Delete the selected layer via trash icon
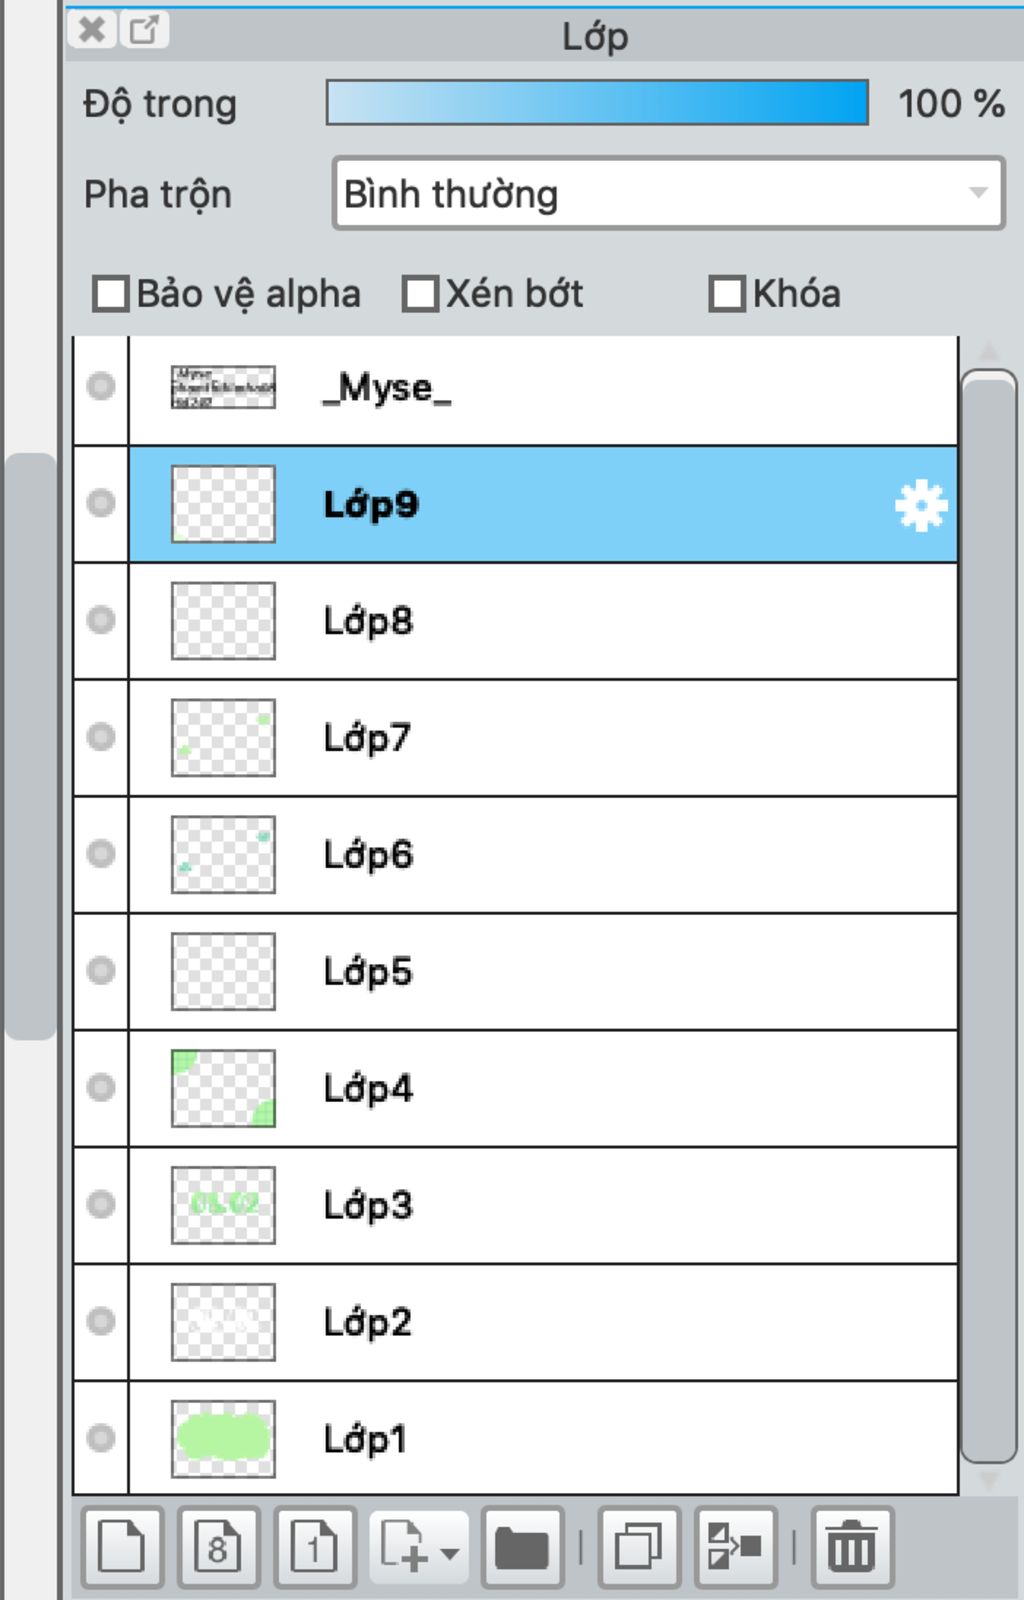 [x=852, y=1547]
